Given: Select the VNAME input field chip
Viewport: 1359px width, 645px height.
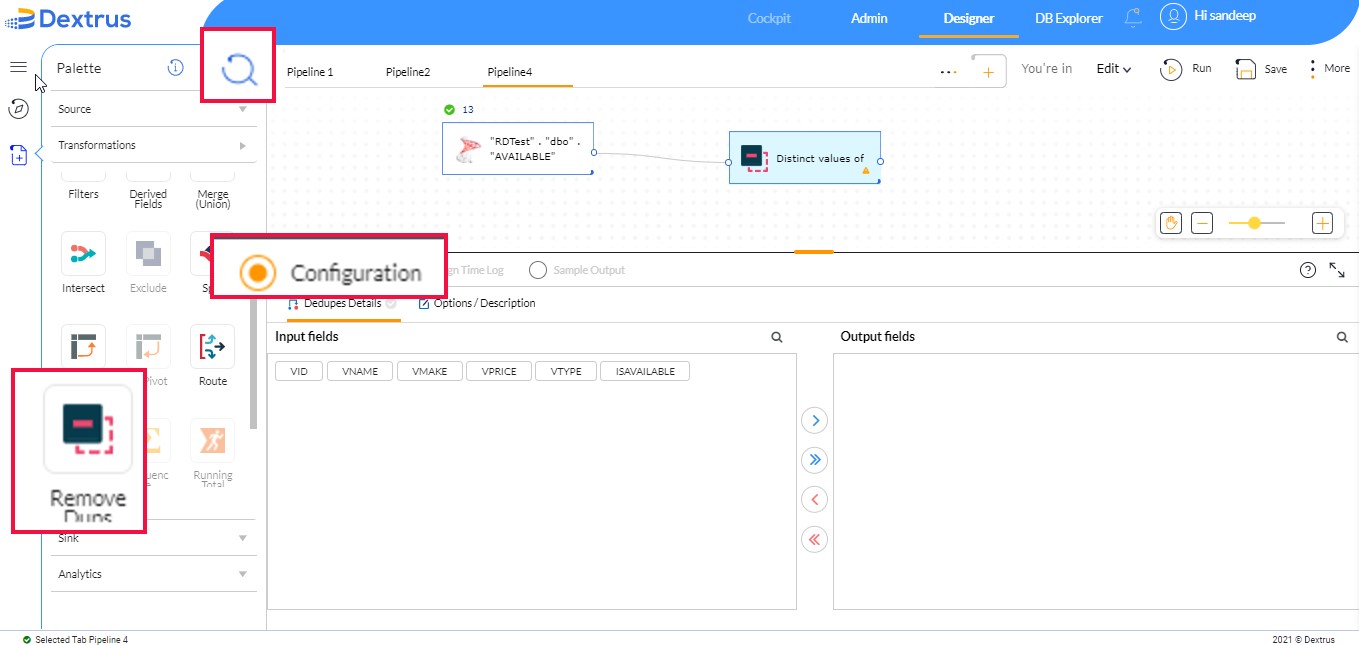Looking at the screenshot, I should coord(360,371).
